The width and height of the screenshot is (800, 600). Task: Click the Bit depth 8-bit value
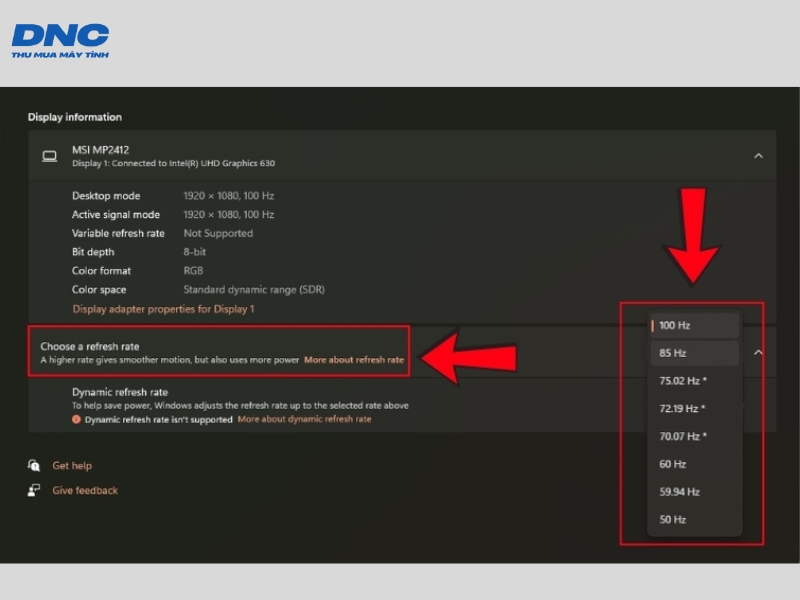(194, 252)
